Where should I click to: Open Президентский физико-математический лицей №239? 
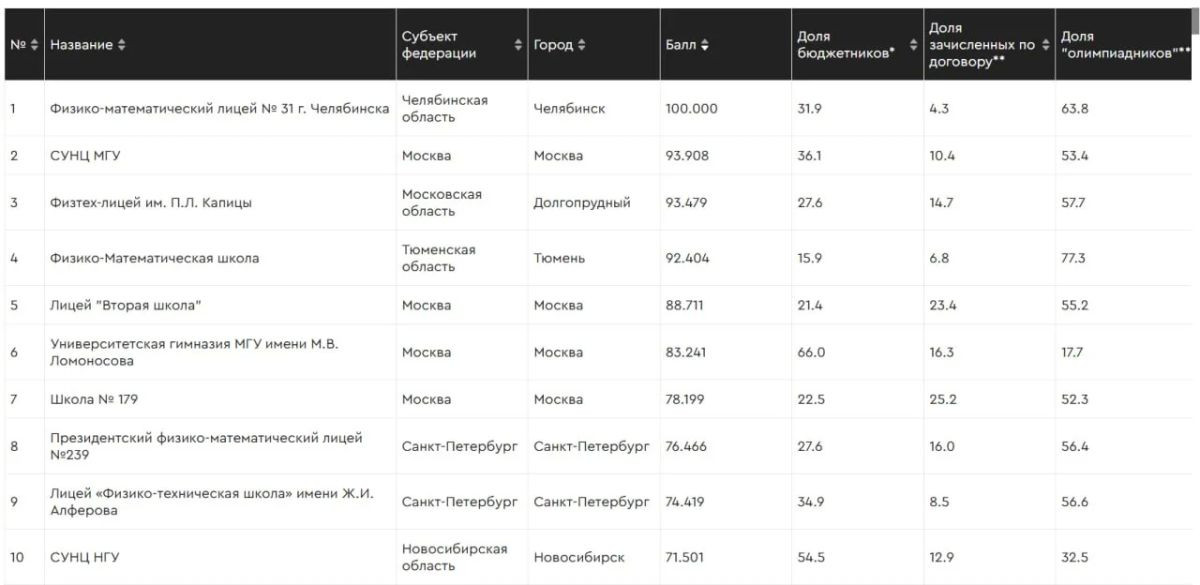point(207,446)
